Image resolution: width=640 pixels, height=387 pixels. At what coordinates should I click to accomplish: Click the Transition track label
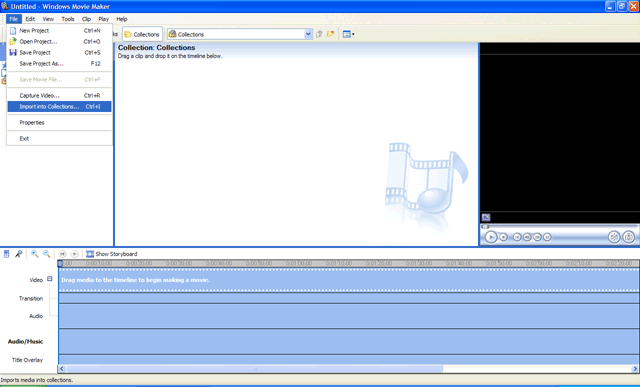tap(31, 298)
